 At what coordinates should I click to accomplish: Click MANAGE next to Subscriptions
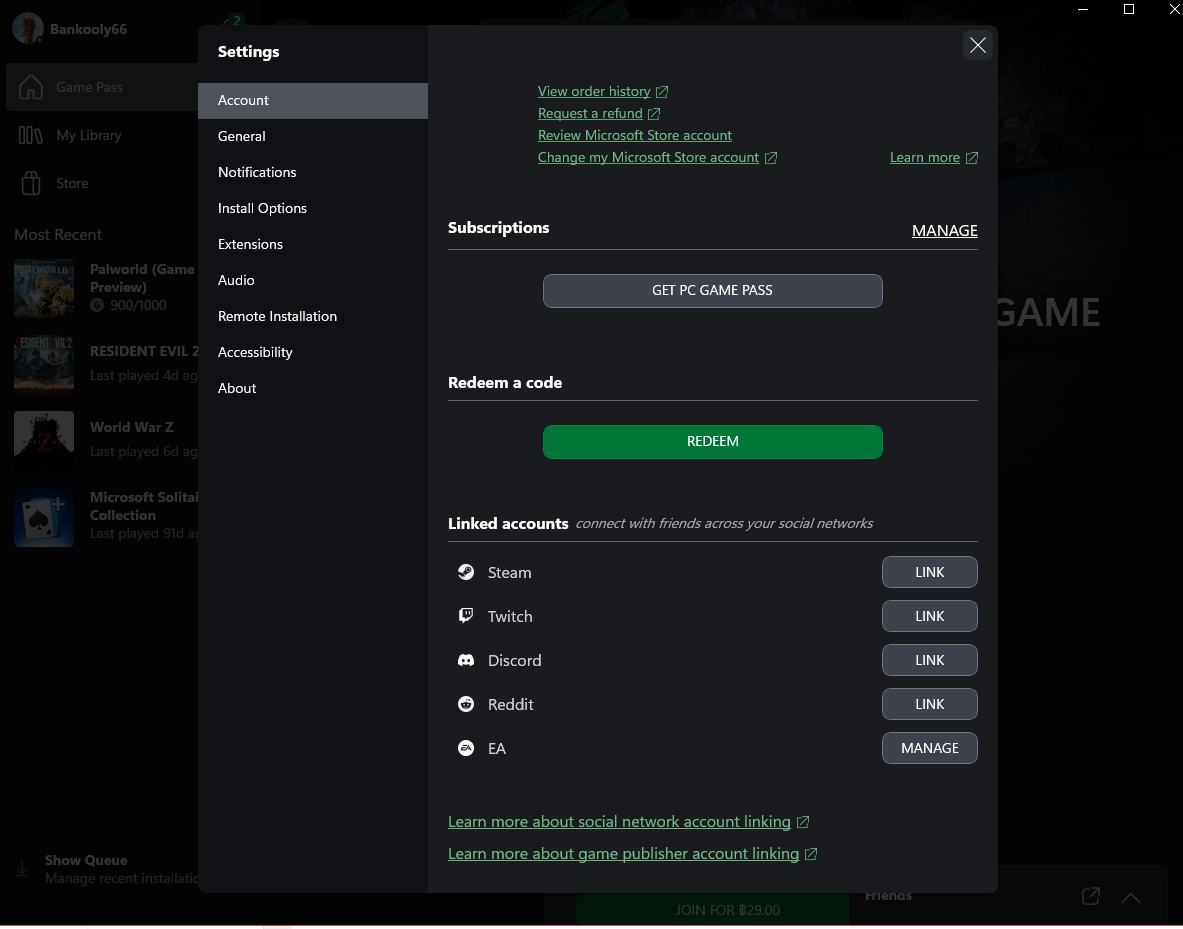pyautogui.click(x=945, y=230)
